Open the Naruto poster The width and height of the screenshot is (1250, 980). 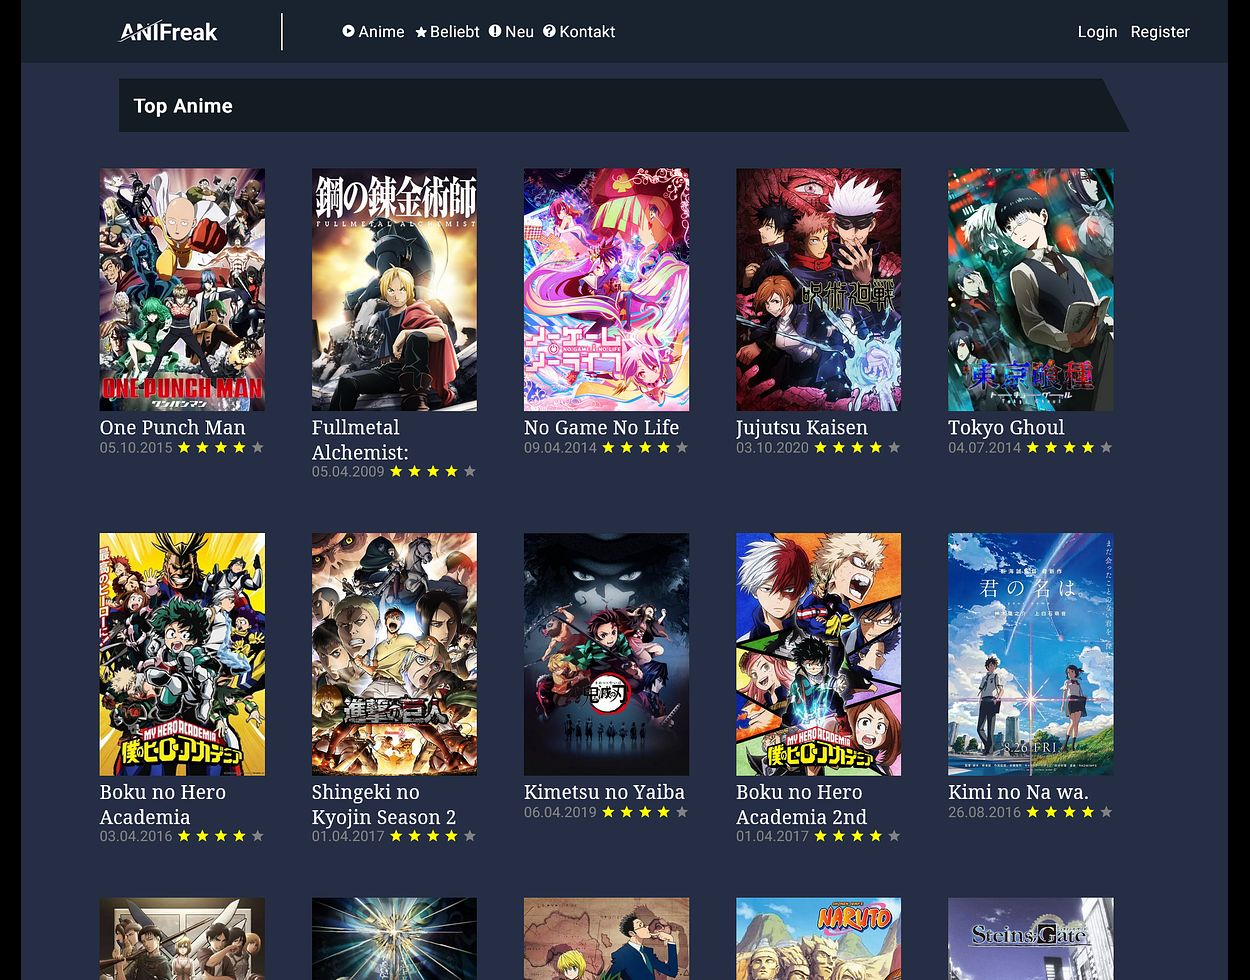[x=818, y=939]
